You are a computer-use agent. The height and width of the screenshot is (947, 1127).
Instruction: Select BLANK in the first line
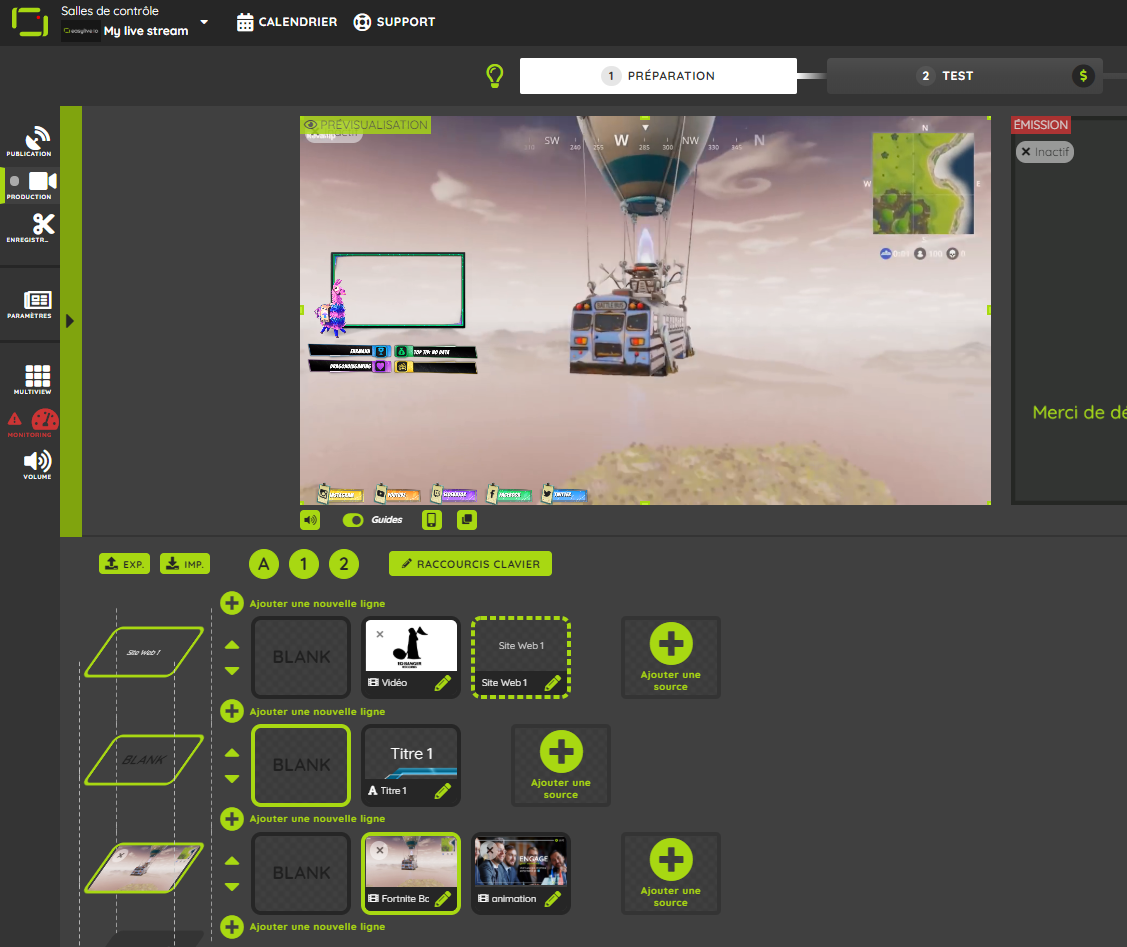point(301,657)
